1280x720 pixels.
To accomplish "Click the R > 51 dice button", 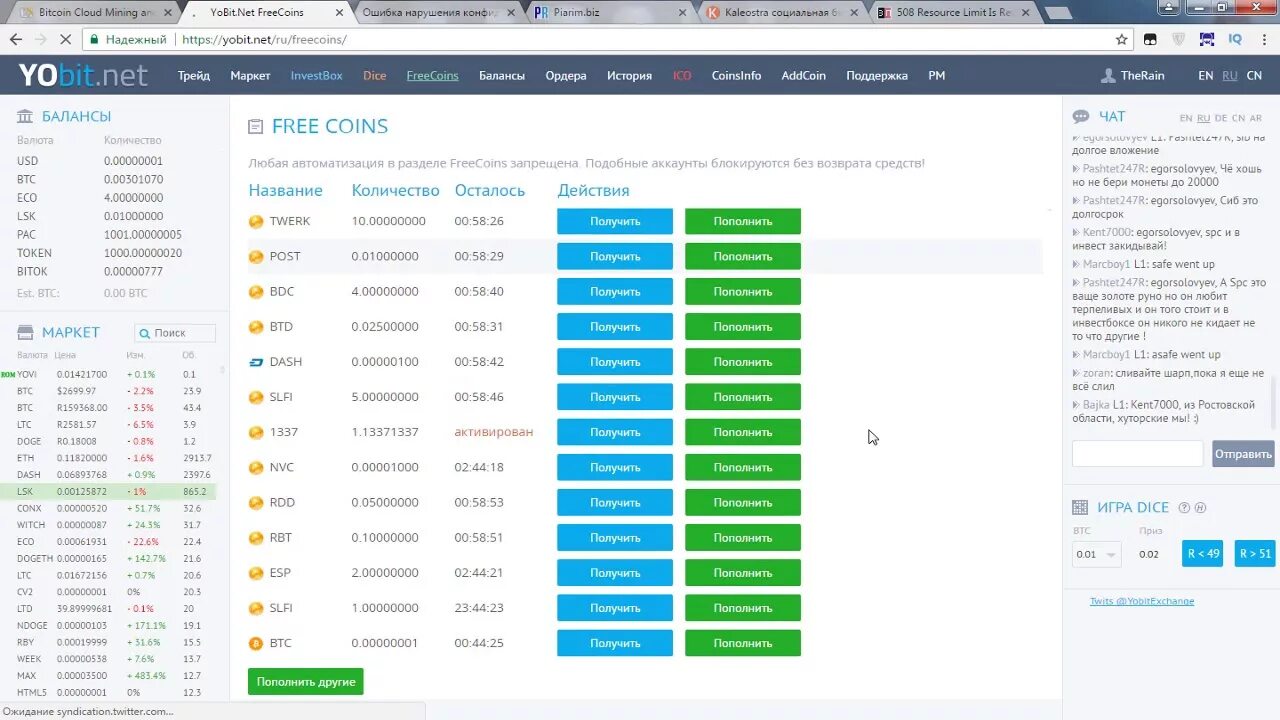I will [x=1255, y=553].
